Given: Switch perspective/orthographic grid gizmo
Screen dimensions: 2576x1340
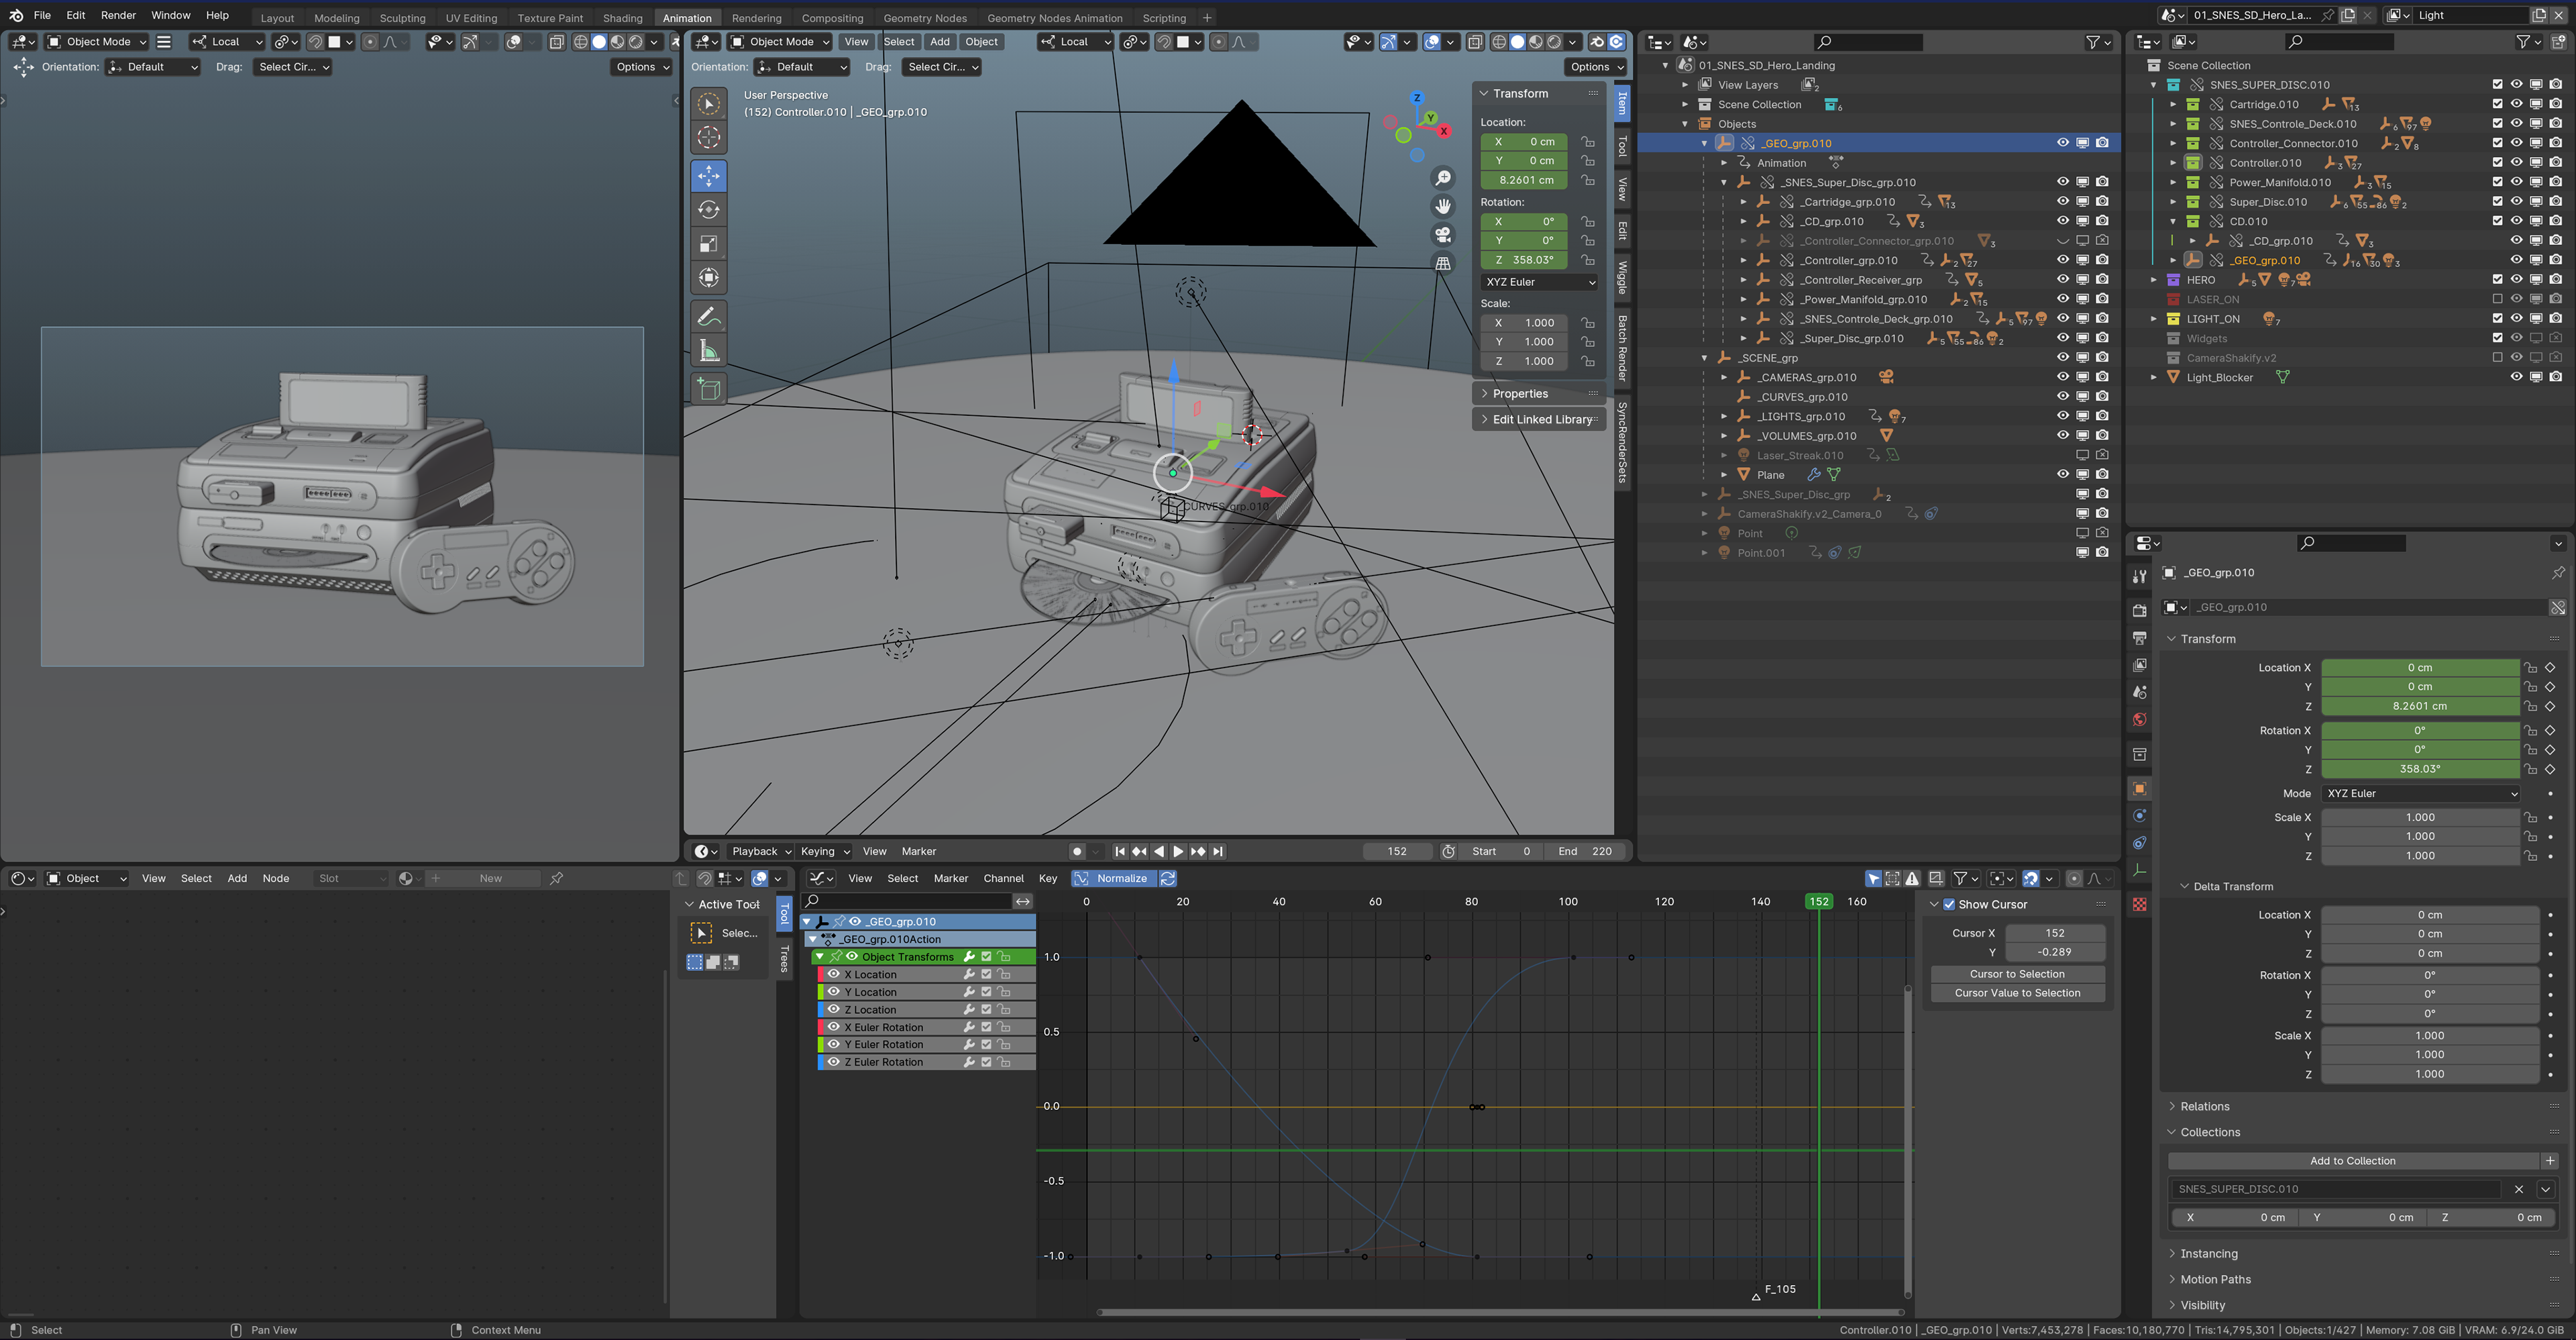Looking at the screenshot, I should (x=1442, y=263).
